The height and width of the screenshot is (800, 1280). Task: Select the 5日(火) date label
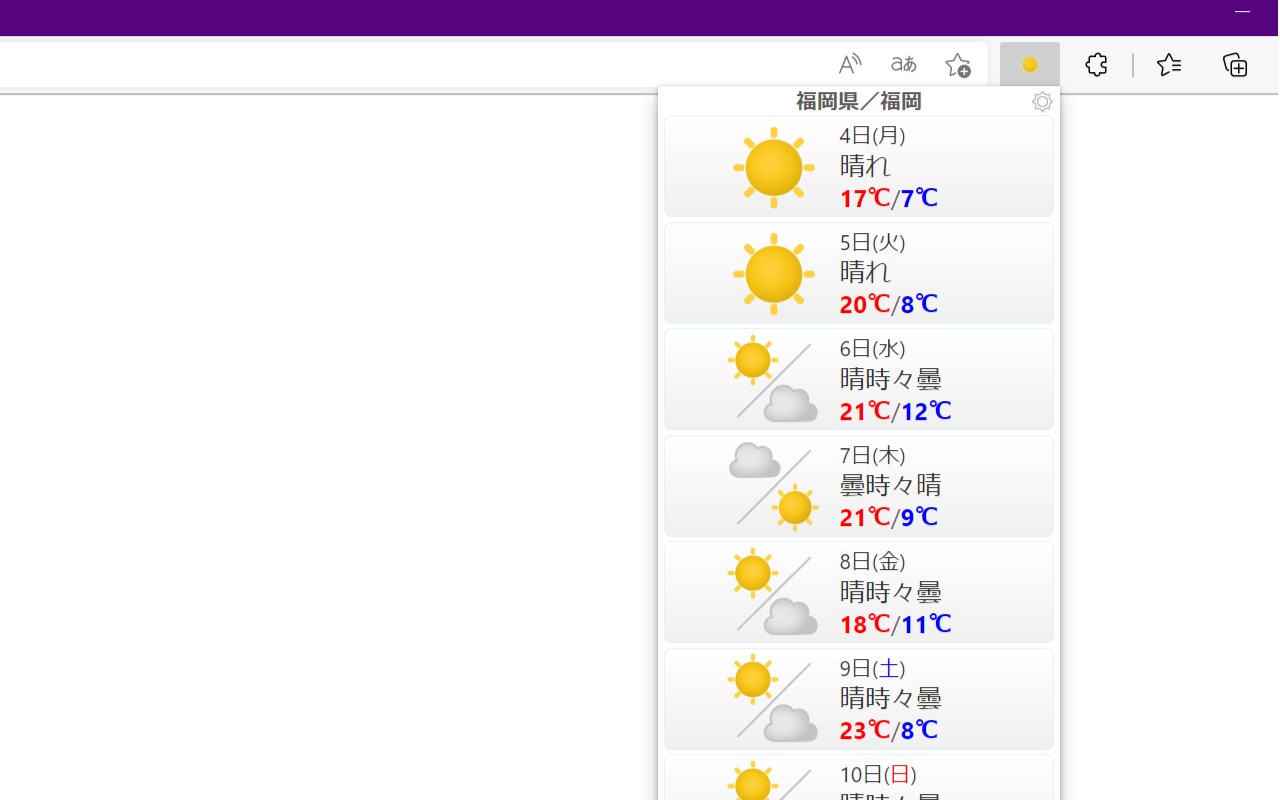tap(872, 242)
